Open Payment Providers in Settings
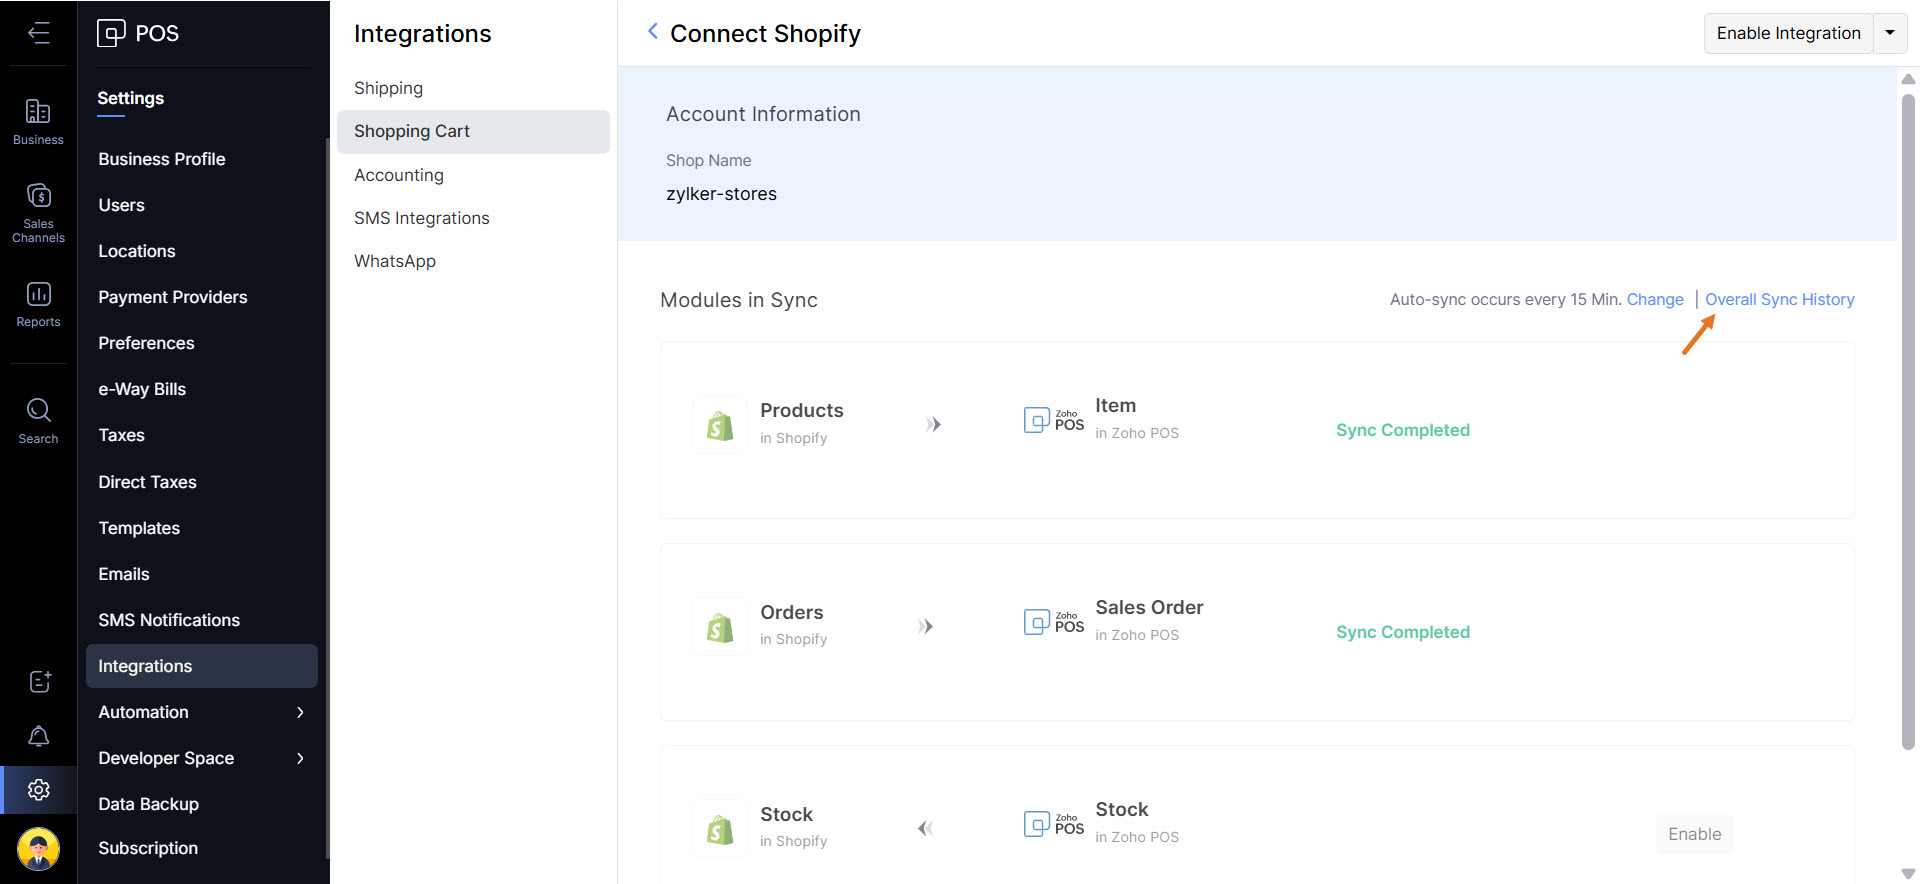The height and width of the screenshot is (884, 1920). (x=172, y=297)
